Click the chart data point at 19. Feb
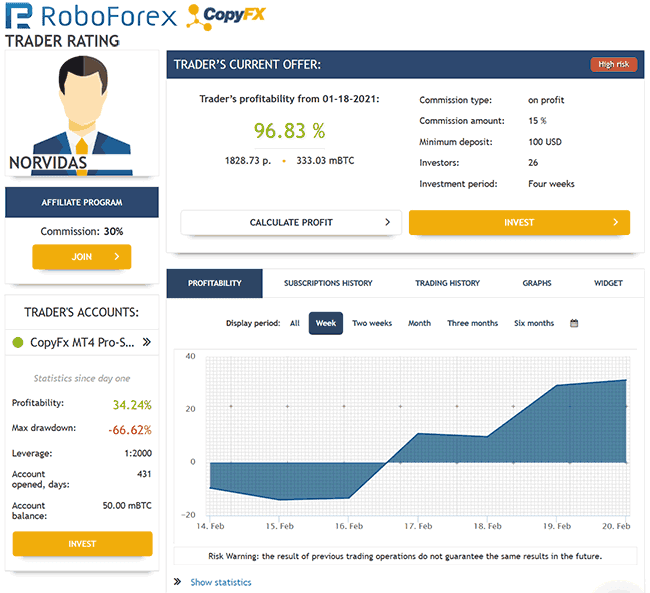Screen dimensions: 650x593 click(557, 385)
